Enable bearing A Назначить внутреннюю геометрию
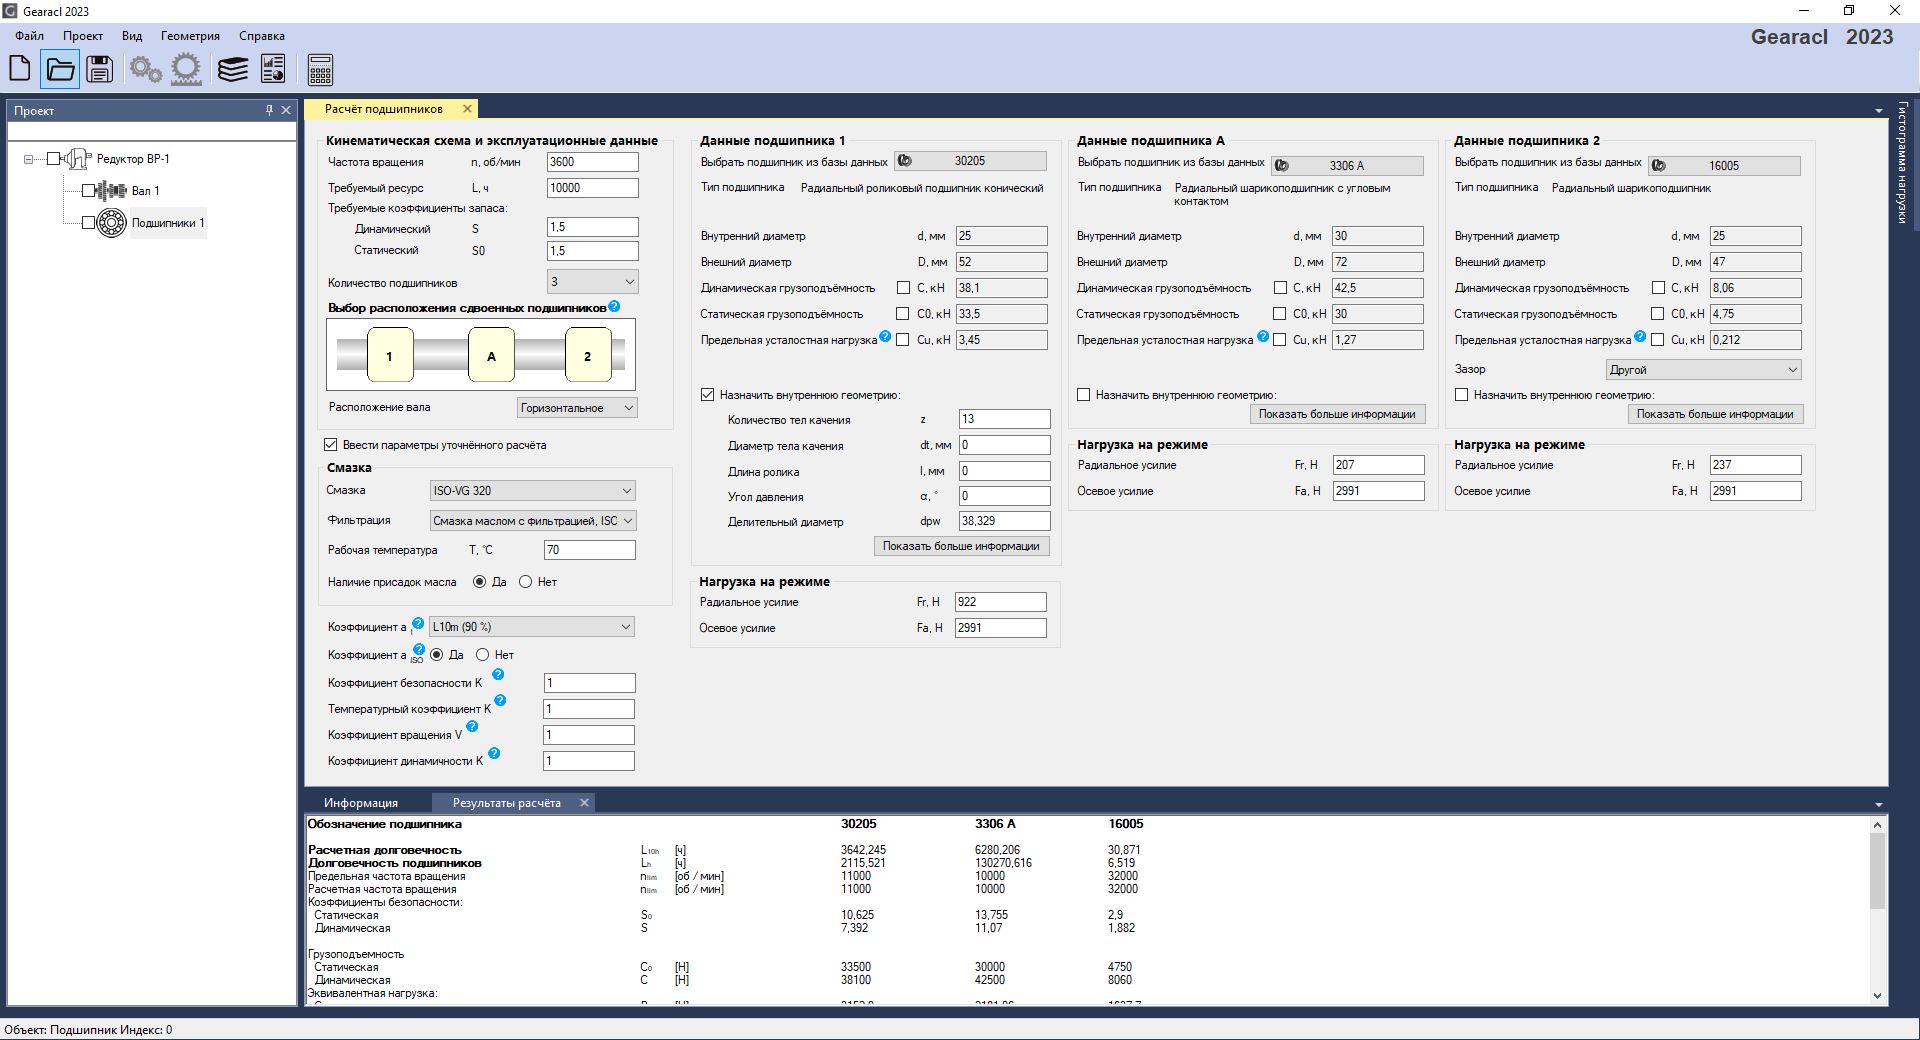Screen dimensions: 1920x1040 (1083, 395)
